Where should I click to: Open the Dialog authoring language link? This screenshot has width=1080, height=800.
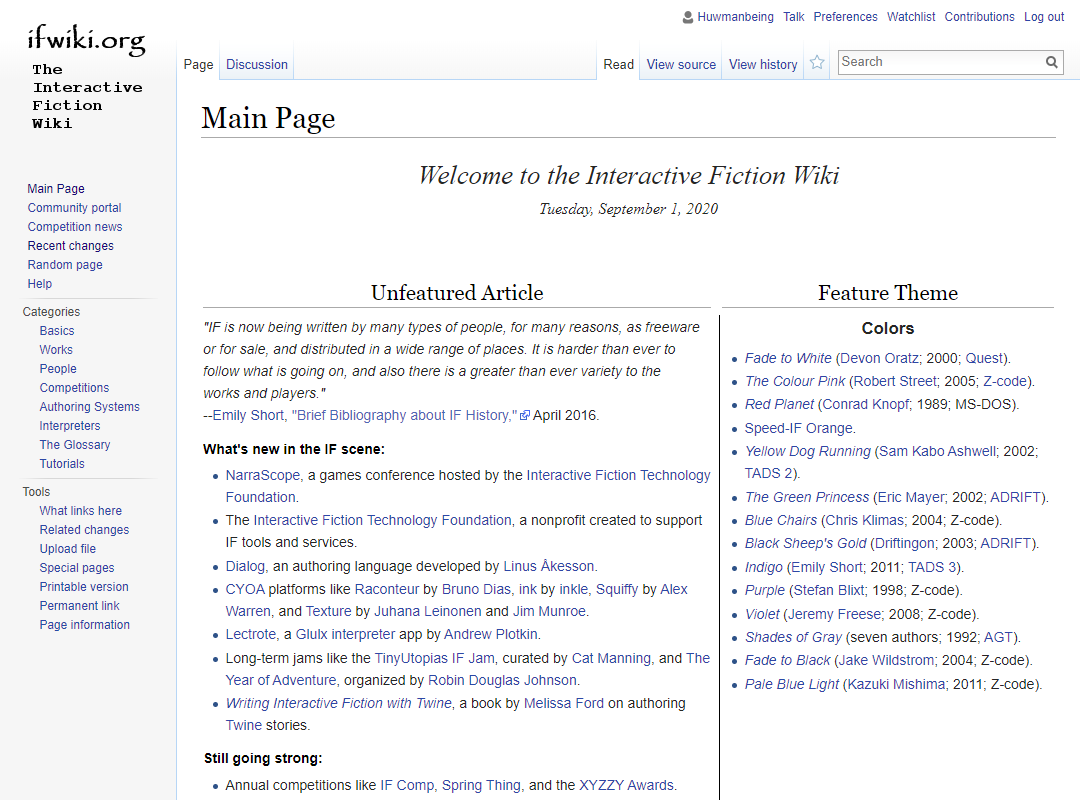click(245, 566)
